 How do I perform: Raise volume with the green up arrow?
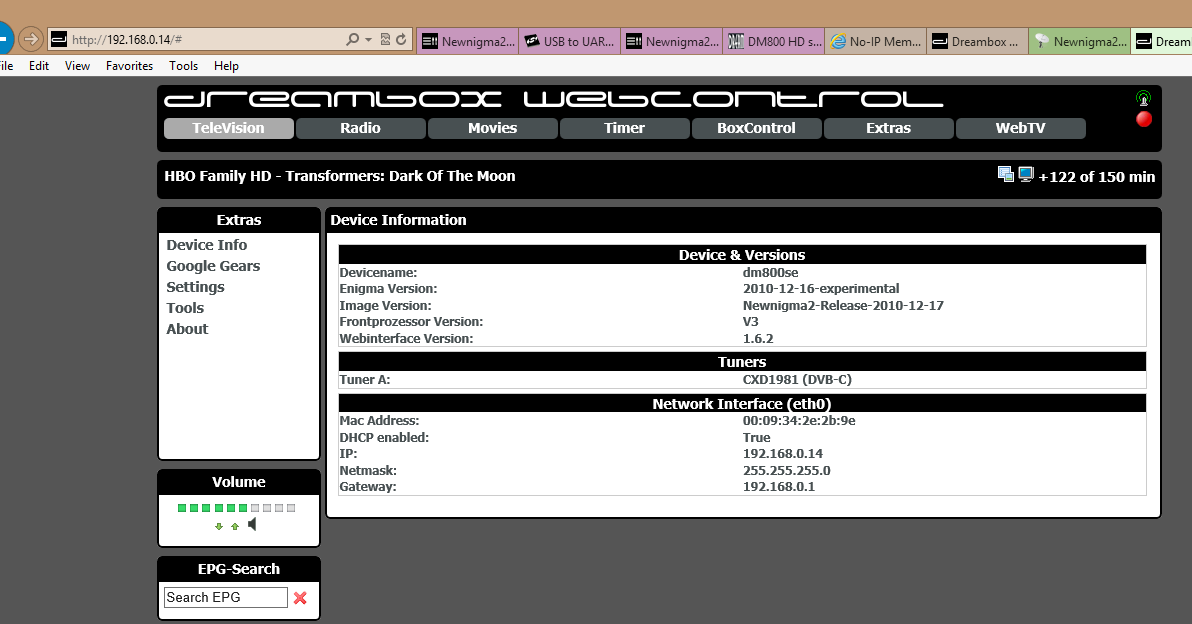[x=235, y=526]
